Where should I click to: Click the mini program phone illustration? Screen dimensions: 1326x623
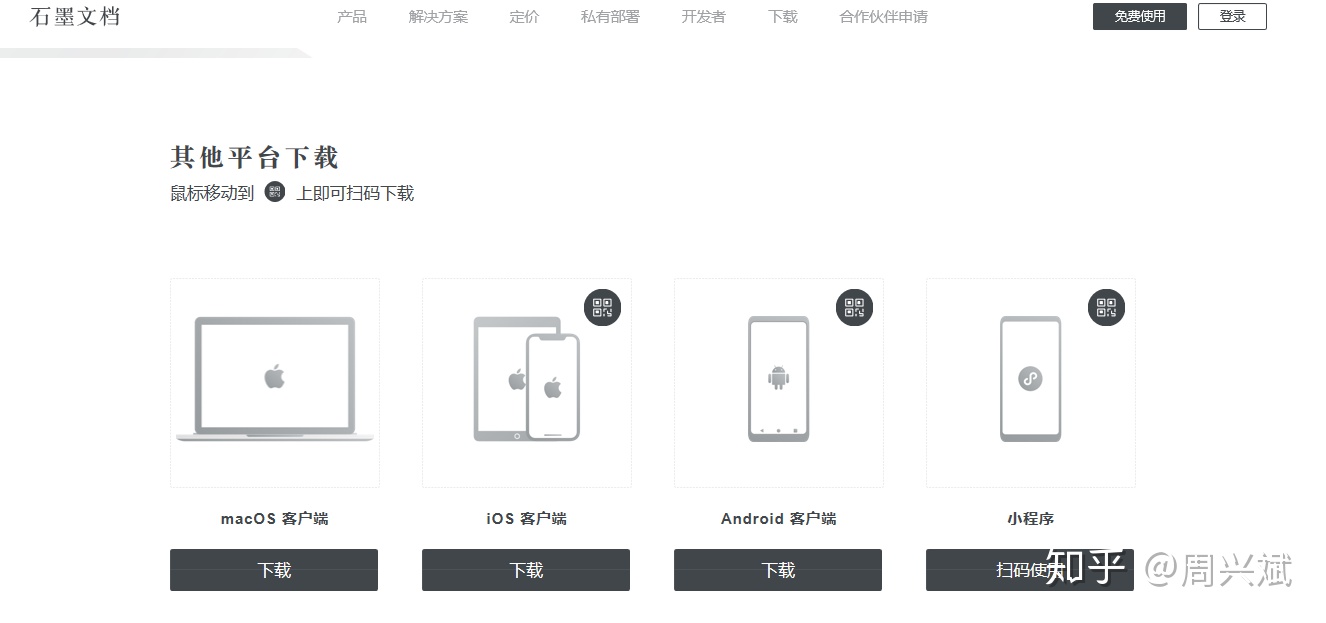click(1030, 379)
